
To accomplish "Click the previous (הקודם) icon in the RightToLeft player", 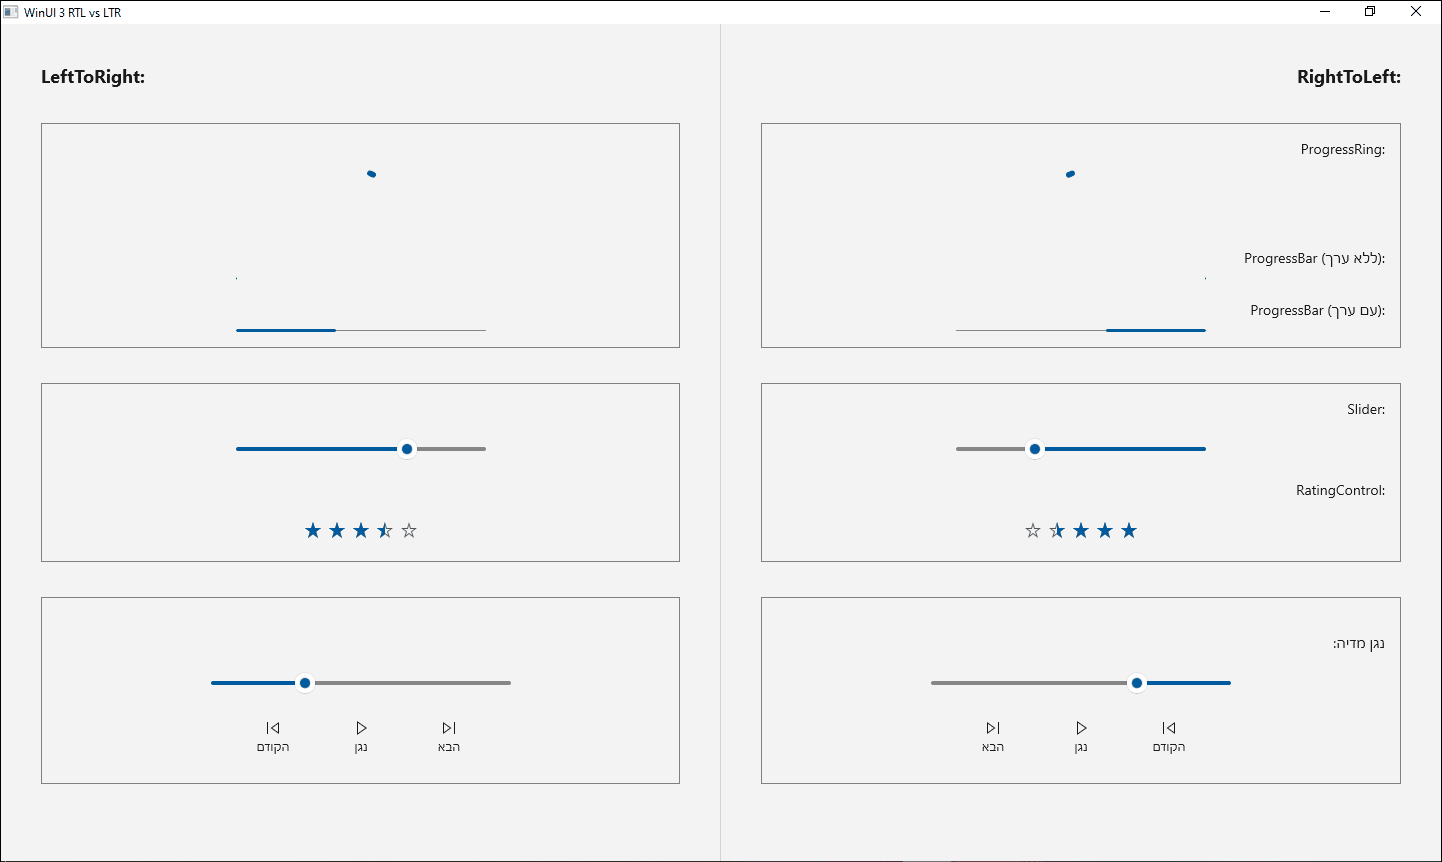I will (1169, 728).
